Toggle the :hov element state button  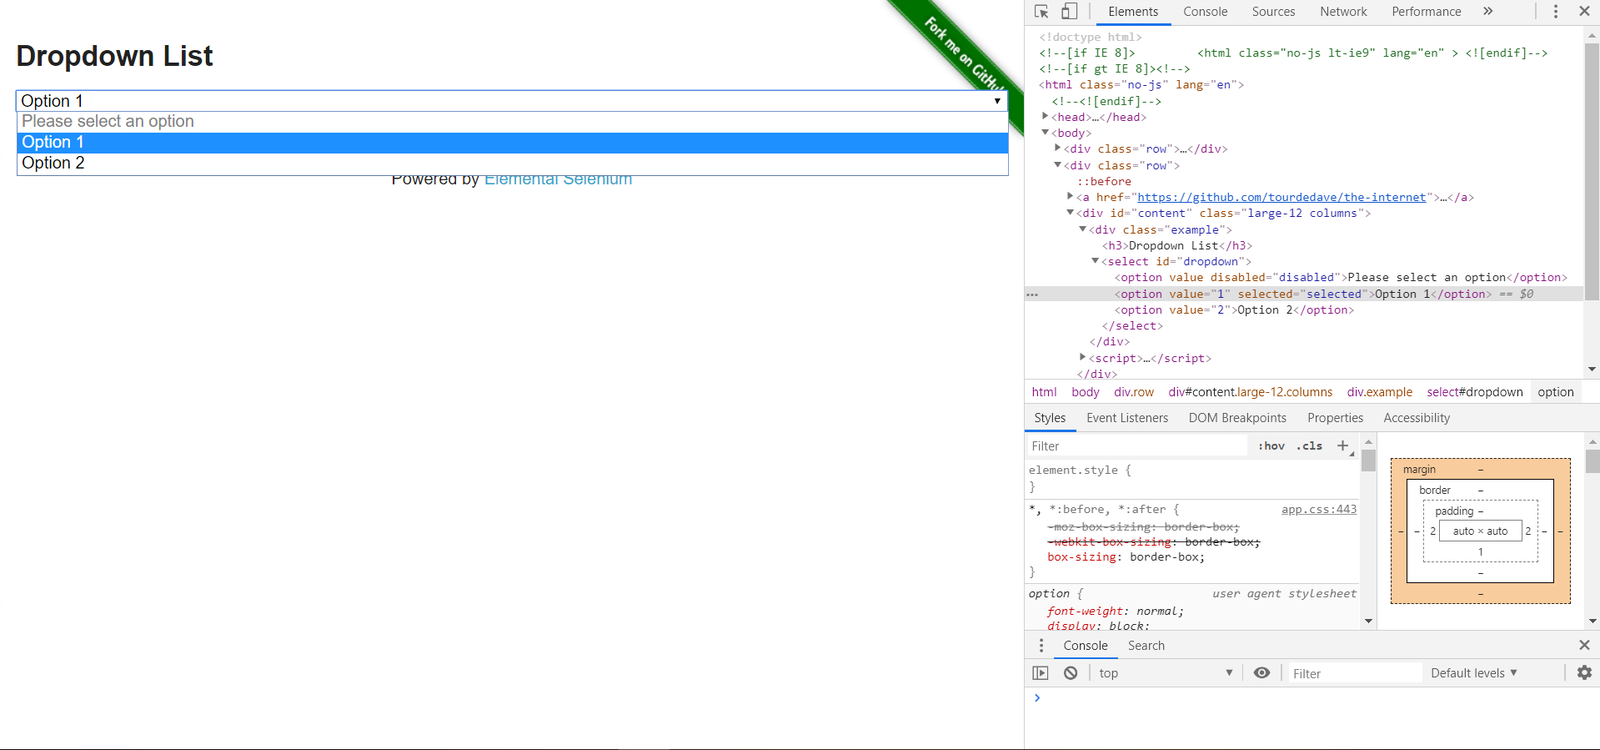(x=1271, y=446)
